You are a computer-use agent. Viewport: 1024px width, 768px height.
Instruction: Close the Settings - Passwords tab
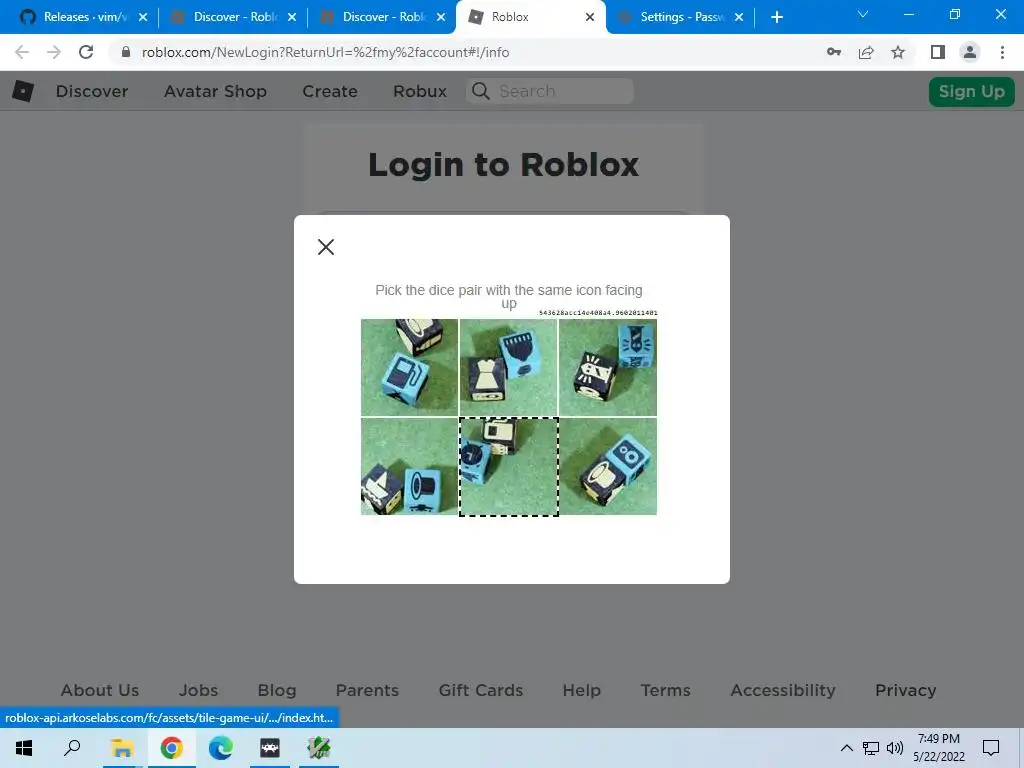pos(739,17)
